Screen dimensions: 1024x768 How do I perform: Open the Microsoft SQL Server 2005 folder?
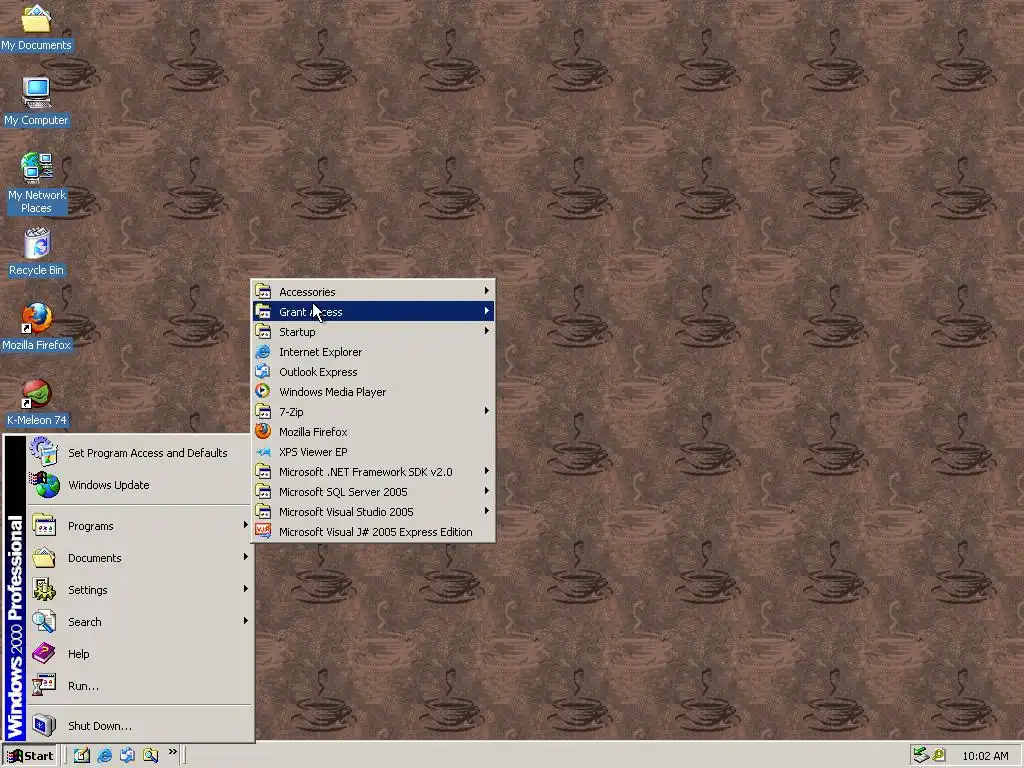[x=374, y=492]
